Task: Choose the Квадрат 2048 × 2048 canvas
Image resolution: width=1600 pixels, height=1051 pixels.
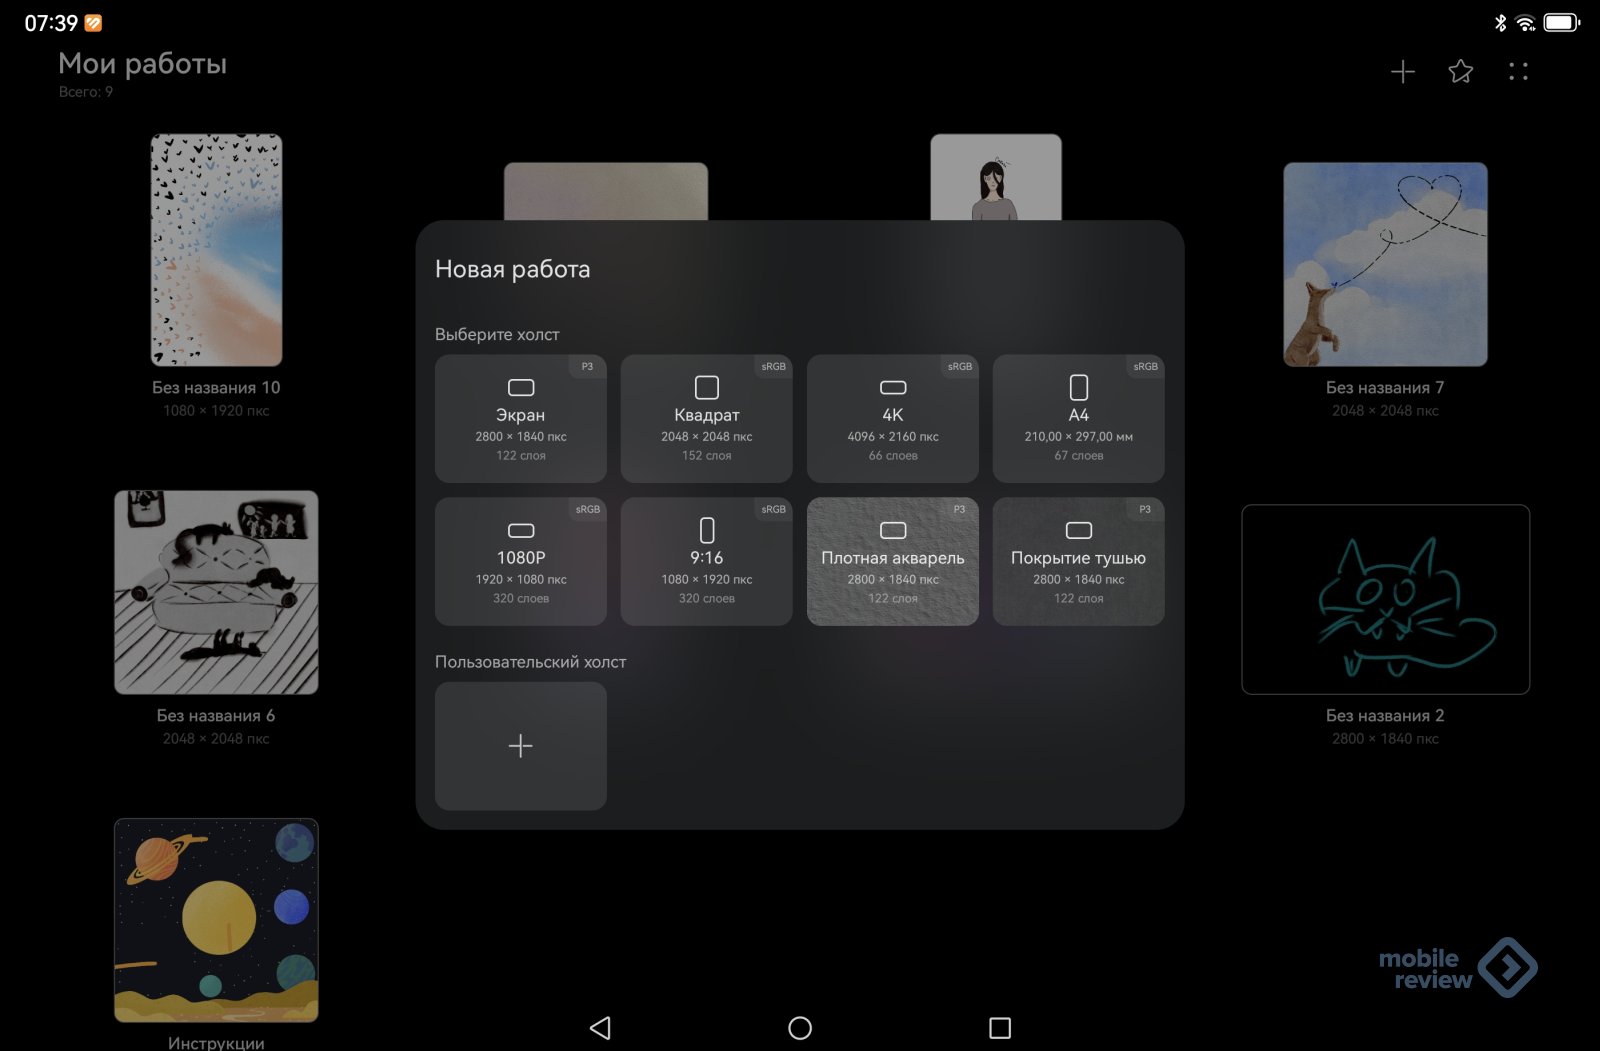Action: tap(706, 419)
